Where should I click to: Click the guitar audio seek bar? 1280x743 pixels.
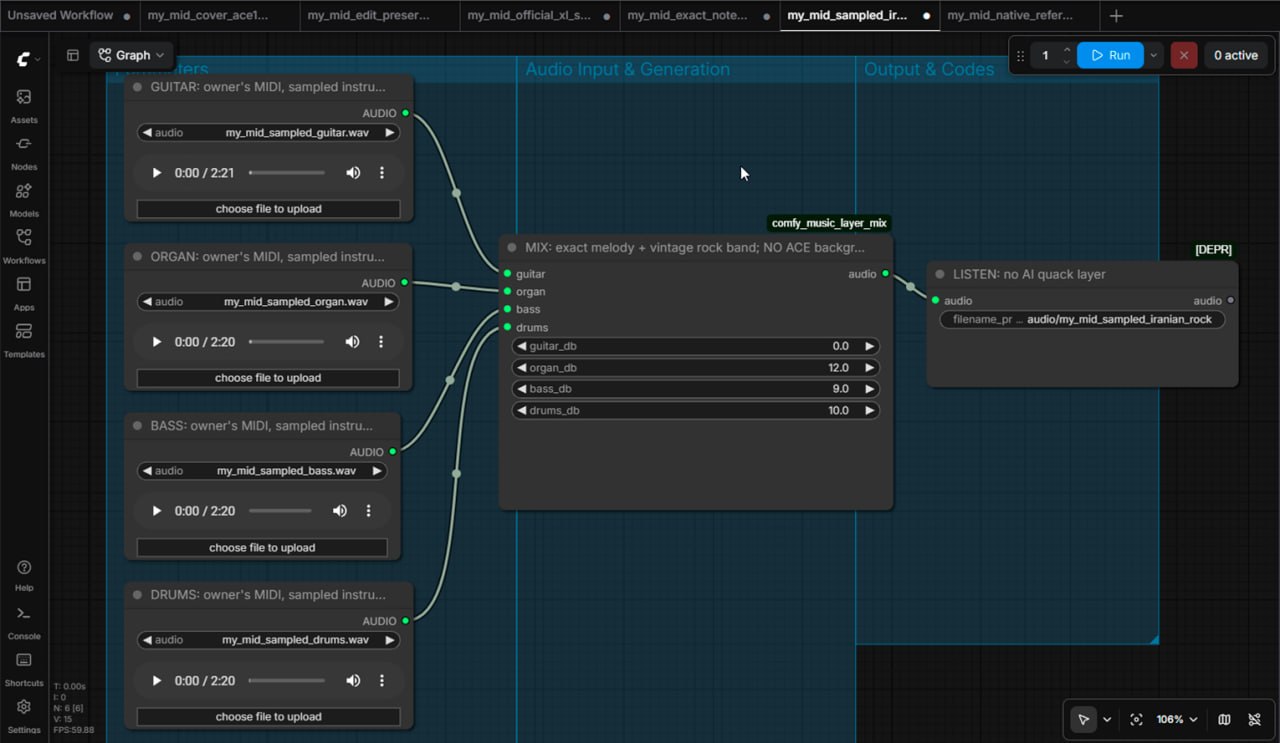click(287, 173)
